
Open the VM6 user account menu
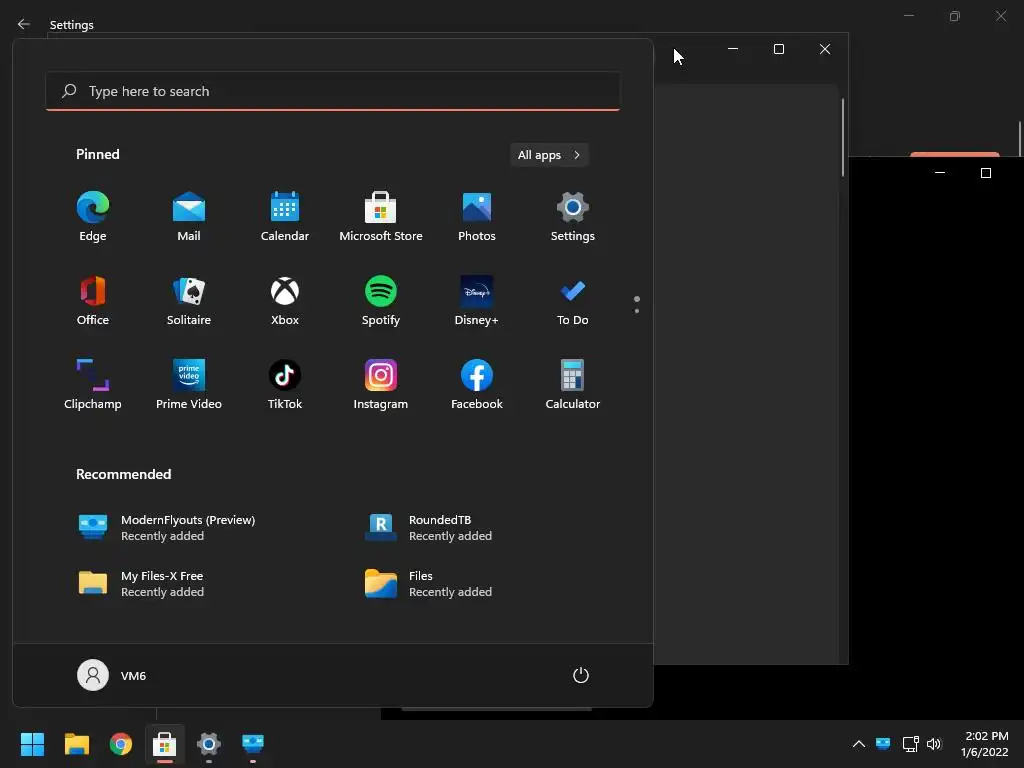[112, 675]
